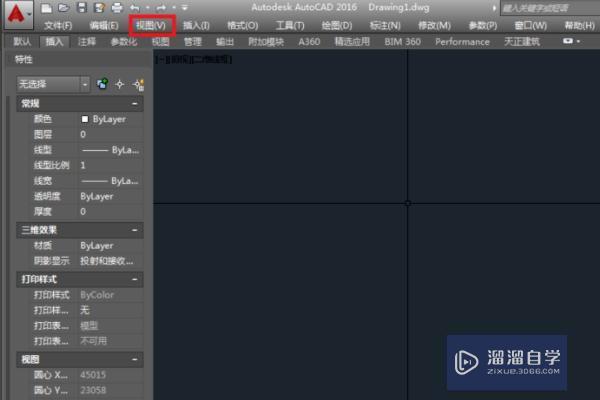The image size is (600, 400).
Task: Collapse the 三维效果 properties section
Action: pyautogui.click(x=134, y=230)
